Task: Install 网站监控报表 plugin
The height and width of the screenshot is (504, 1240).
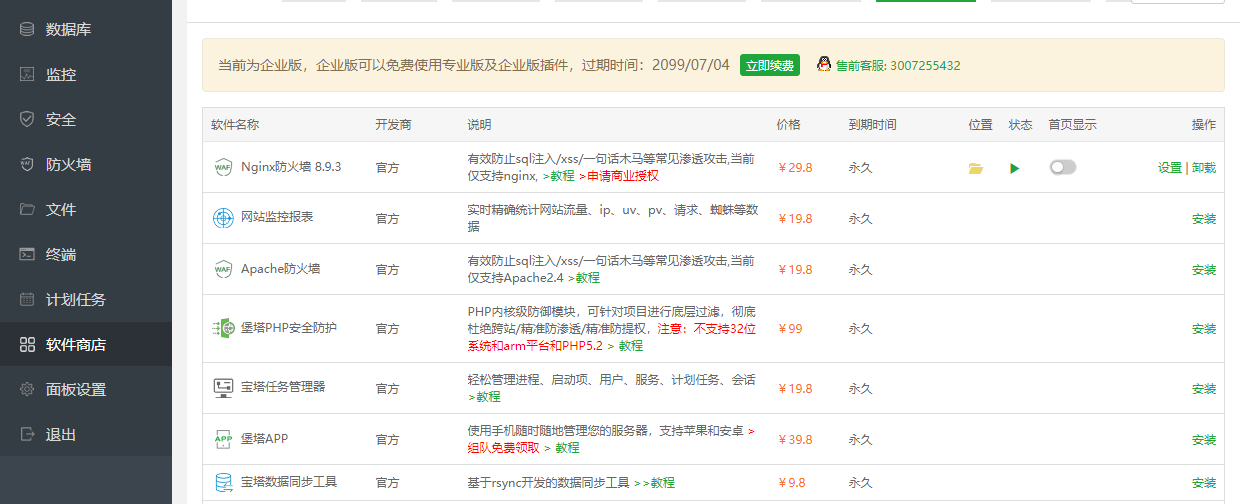Action: (x=1204, y=218)
